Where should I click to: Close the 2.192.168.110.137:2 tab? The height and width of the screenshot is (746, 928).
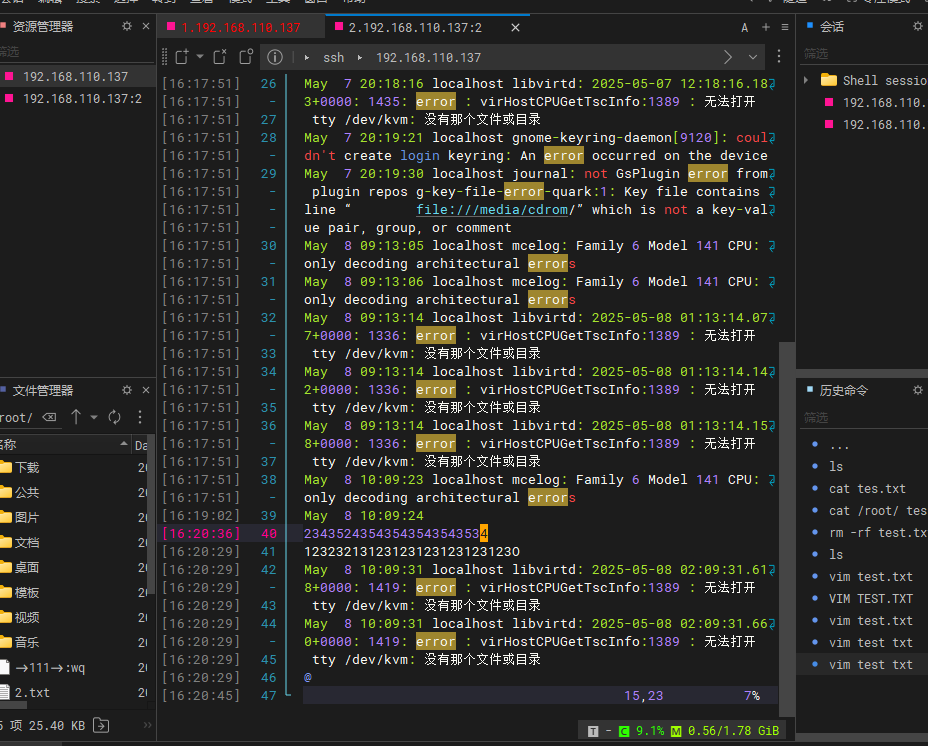click(515, 28)
